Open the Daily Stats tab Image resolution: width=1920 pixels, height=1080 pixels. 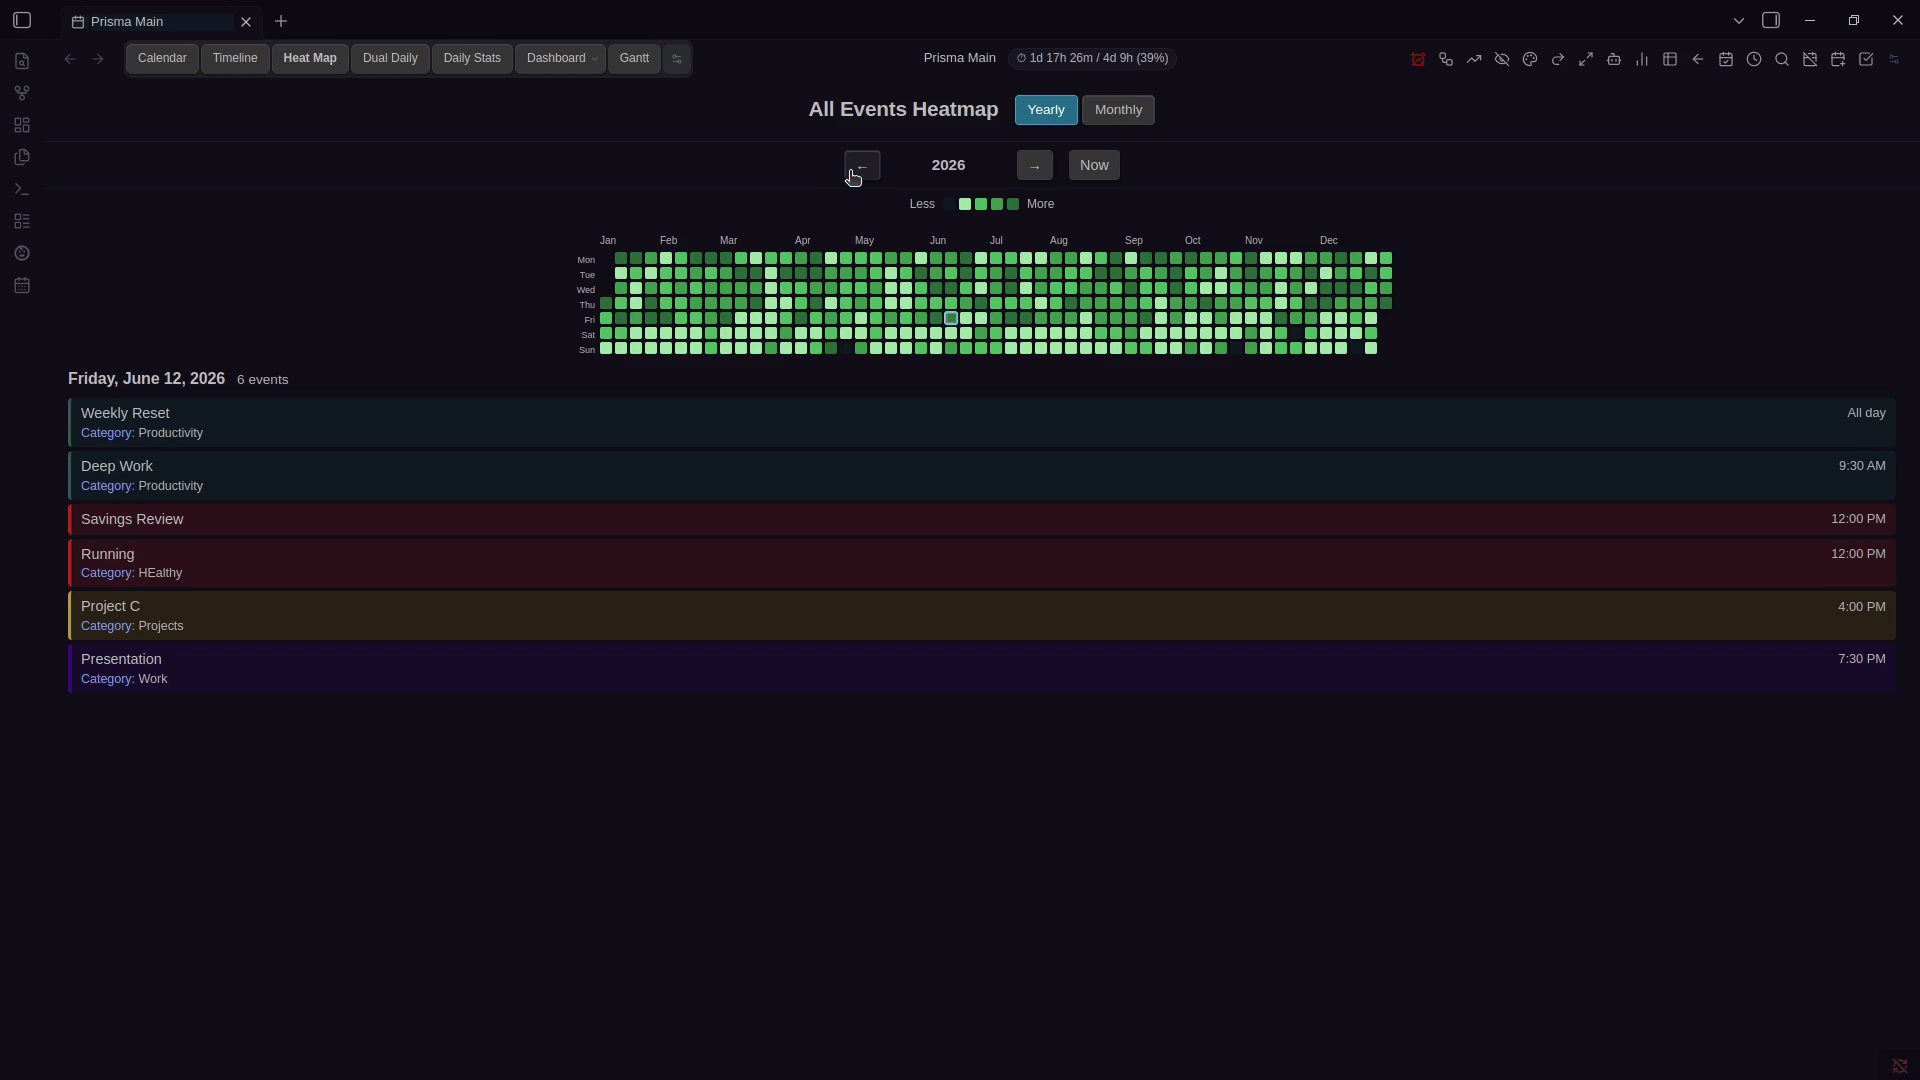[x=471, y=59]
